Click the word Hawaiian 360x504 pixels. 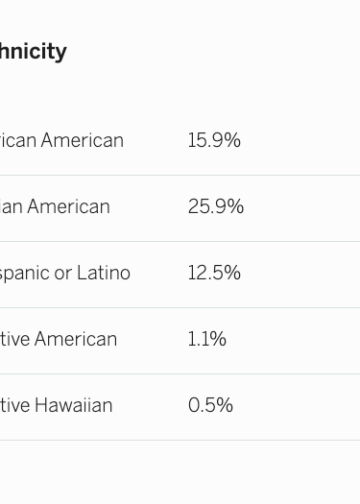click(73, 406)
